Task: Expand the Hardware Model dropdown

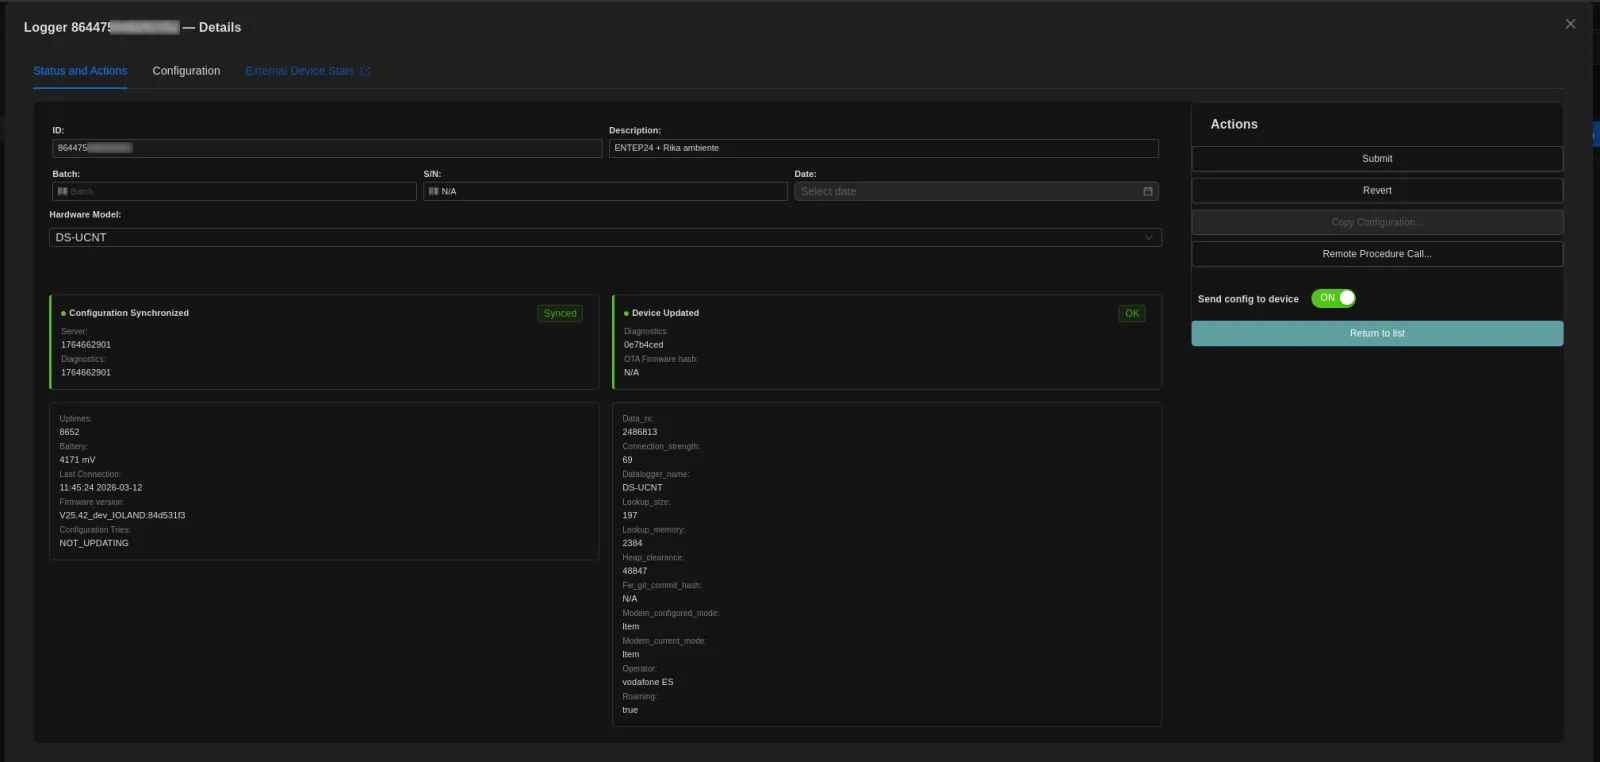Action: (x=605, y=238)
